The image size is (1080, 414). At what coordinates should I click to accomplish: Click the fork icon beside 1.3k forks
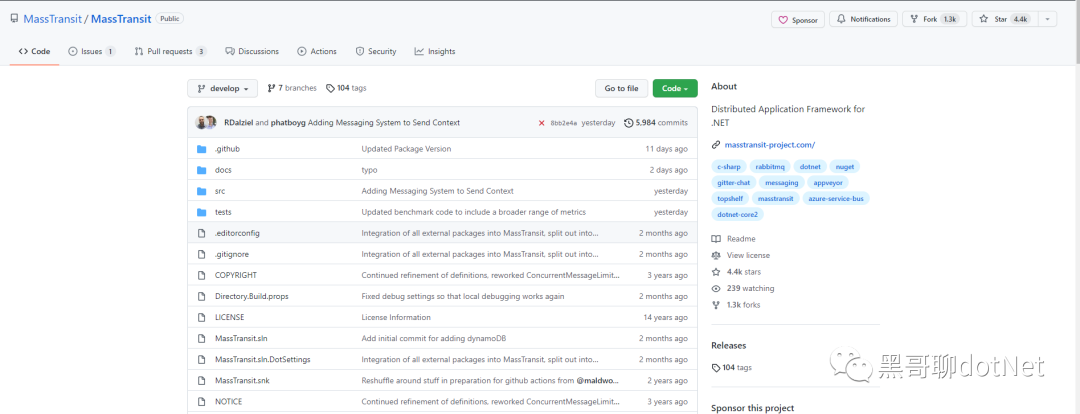[716, 305]
